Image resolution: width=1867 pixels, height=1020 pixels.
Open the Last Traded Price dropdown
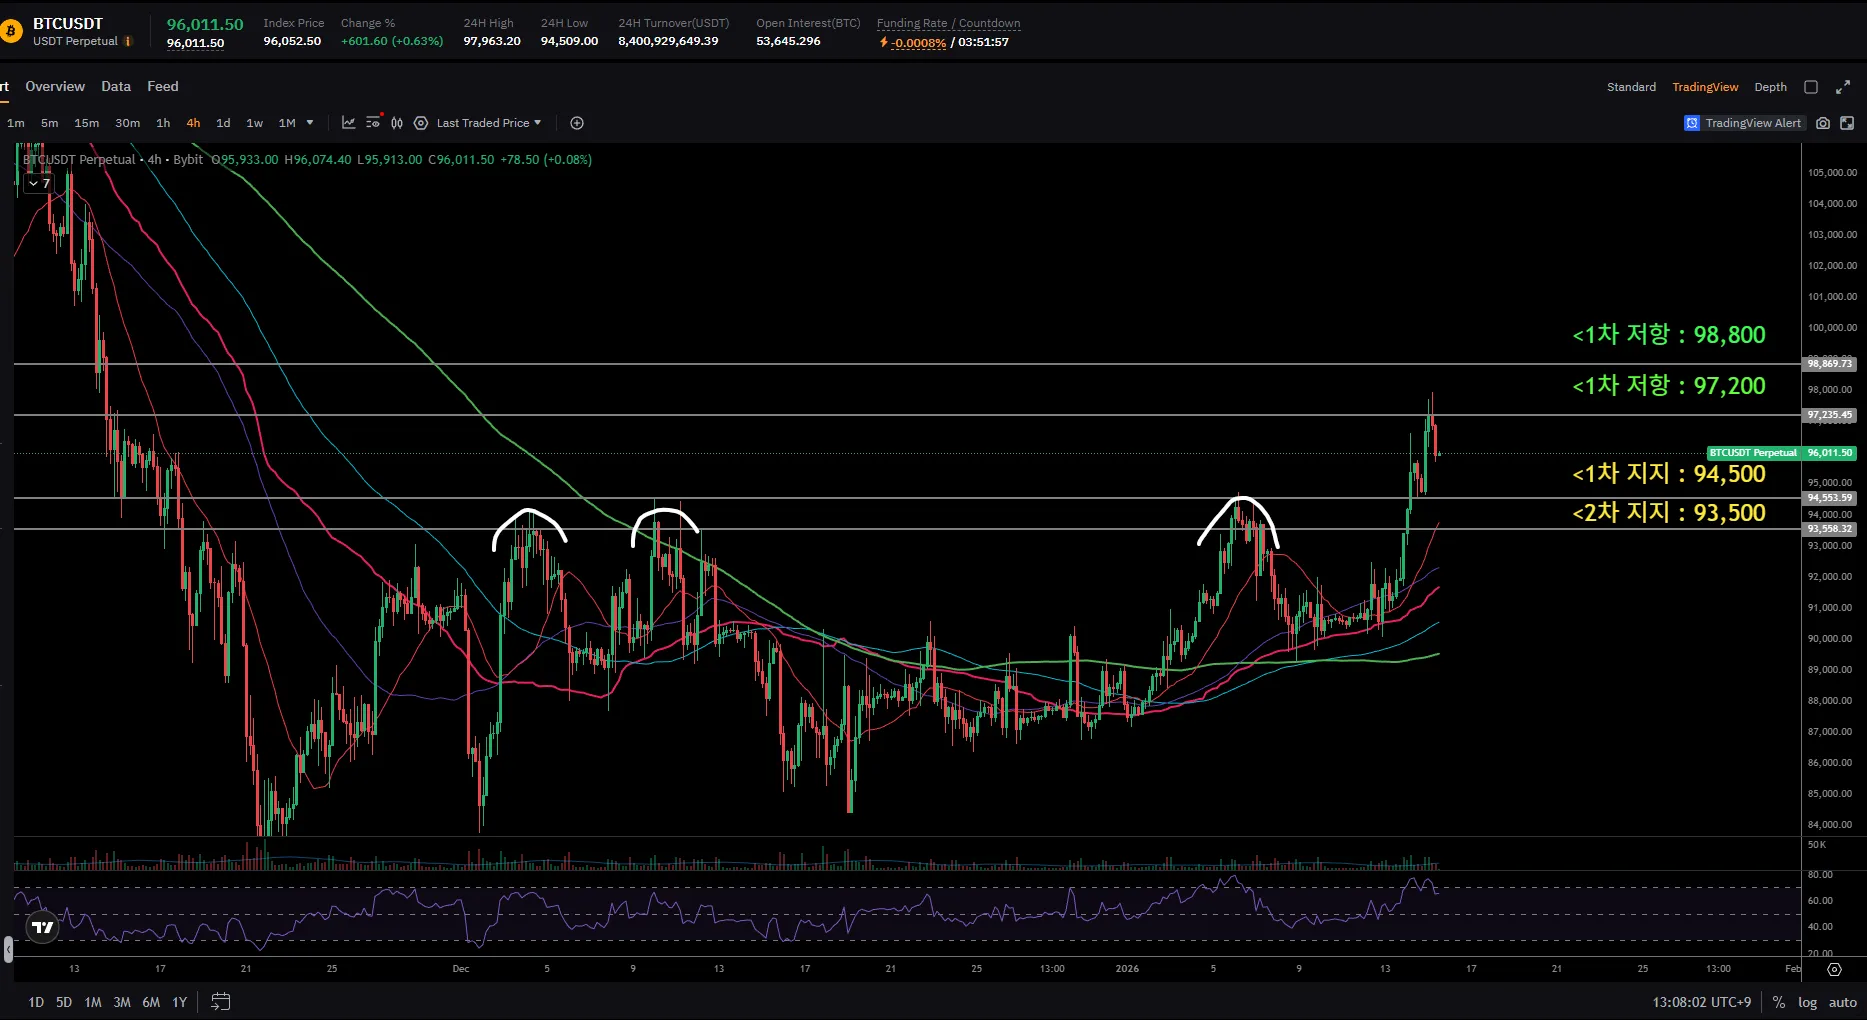488,123
